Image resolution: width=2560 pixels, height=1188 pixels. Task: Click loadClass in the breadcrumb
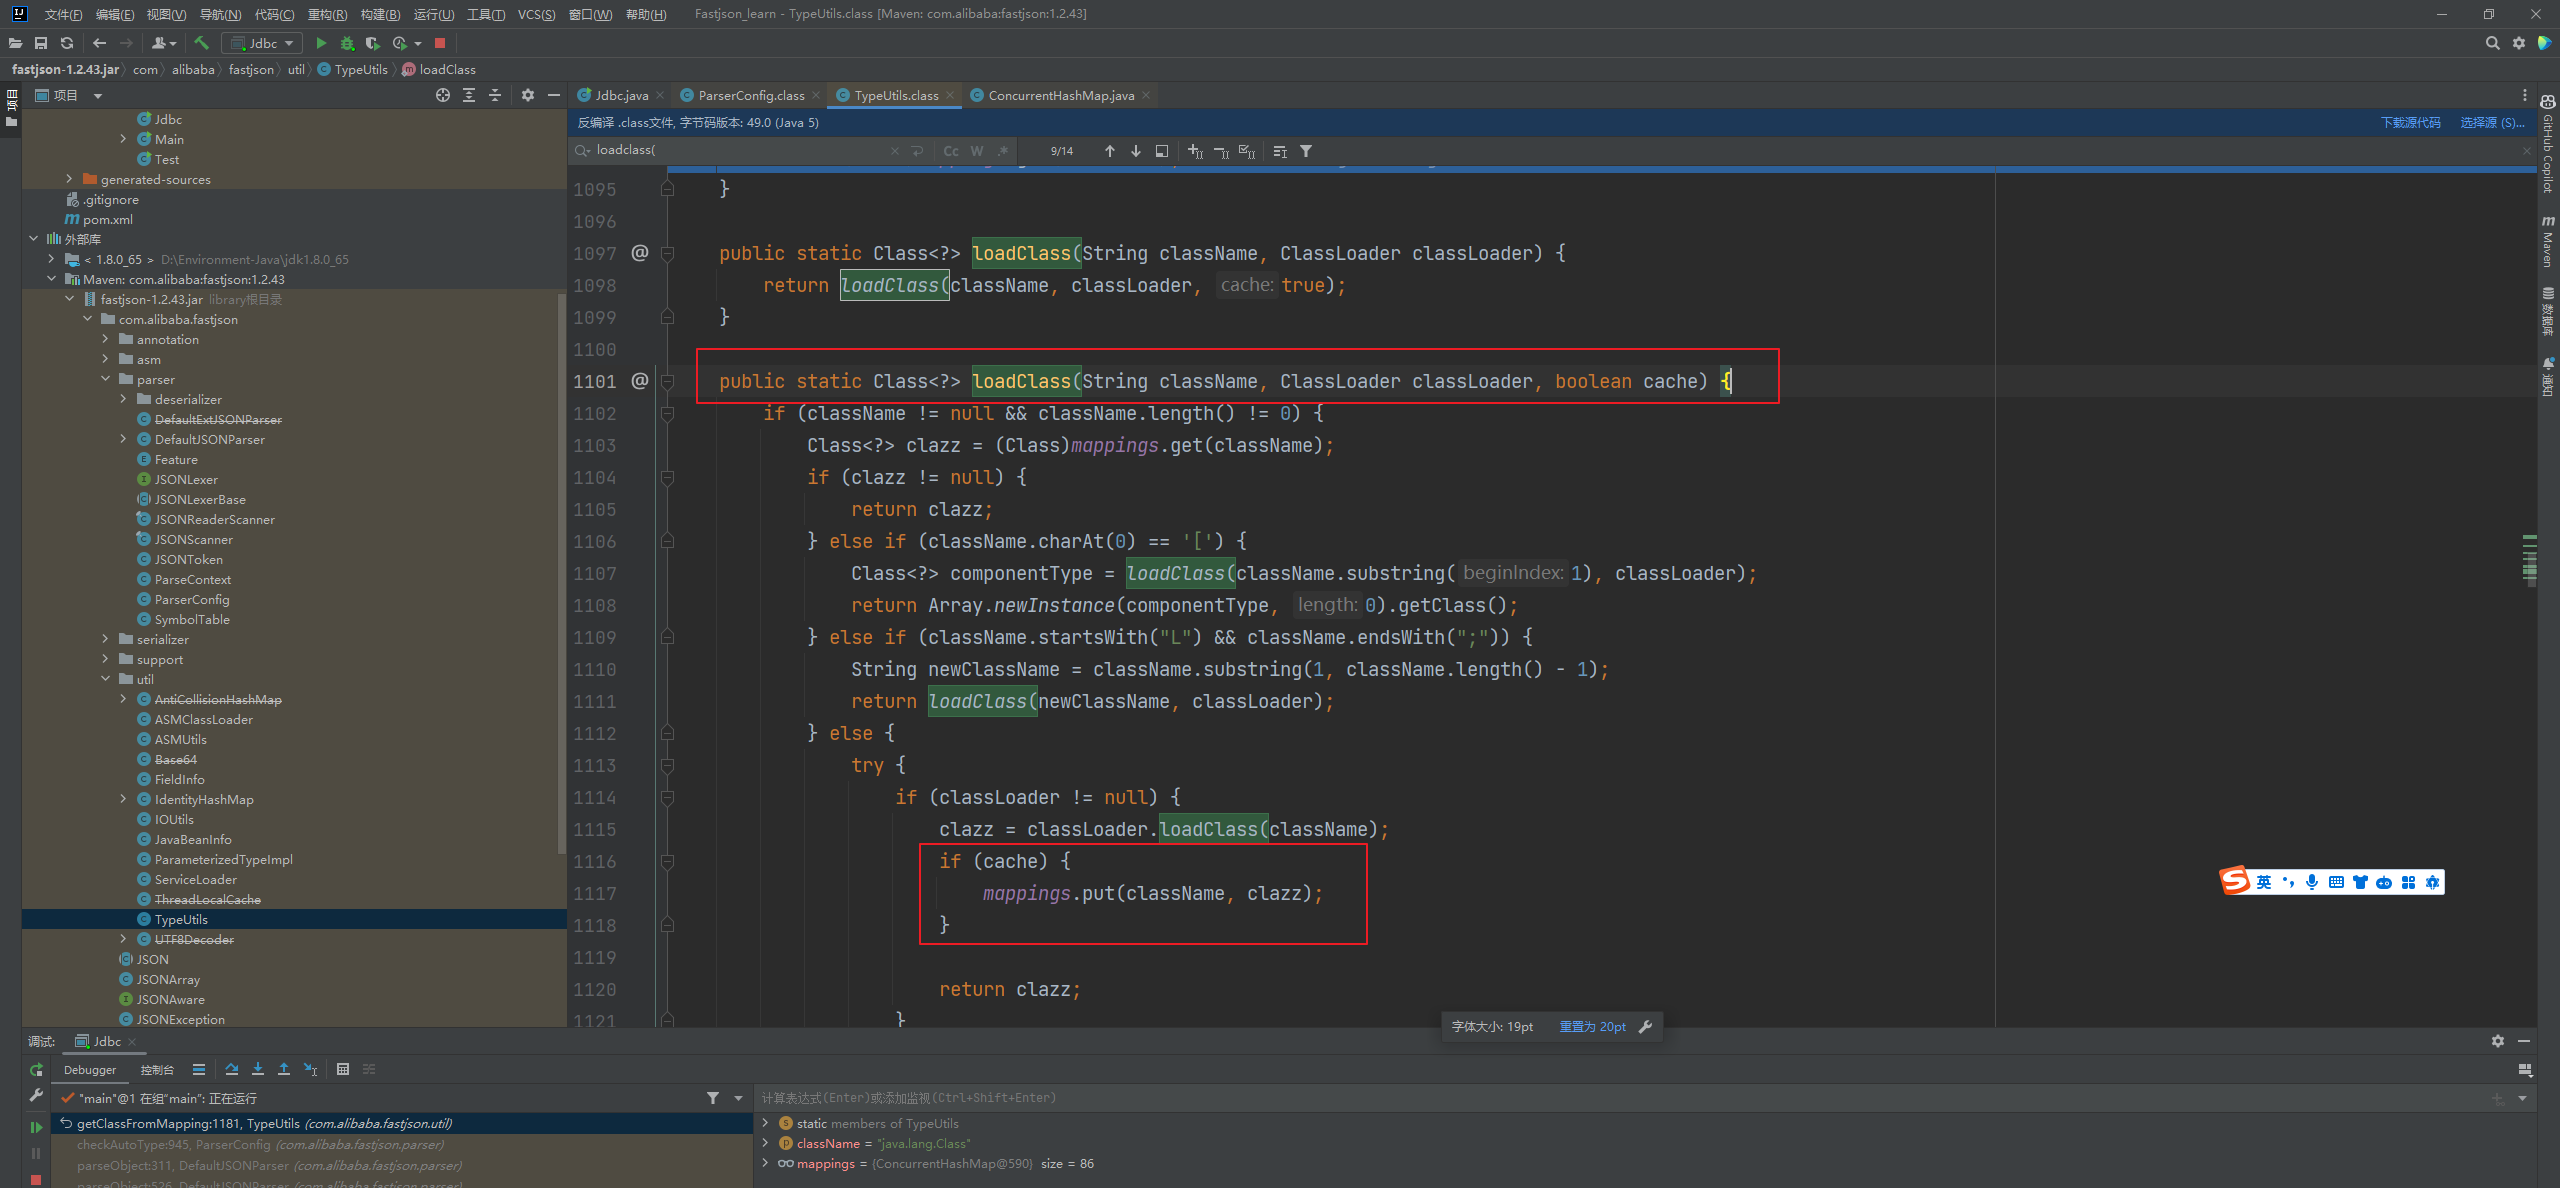pos(447,70)
